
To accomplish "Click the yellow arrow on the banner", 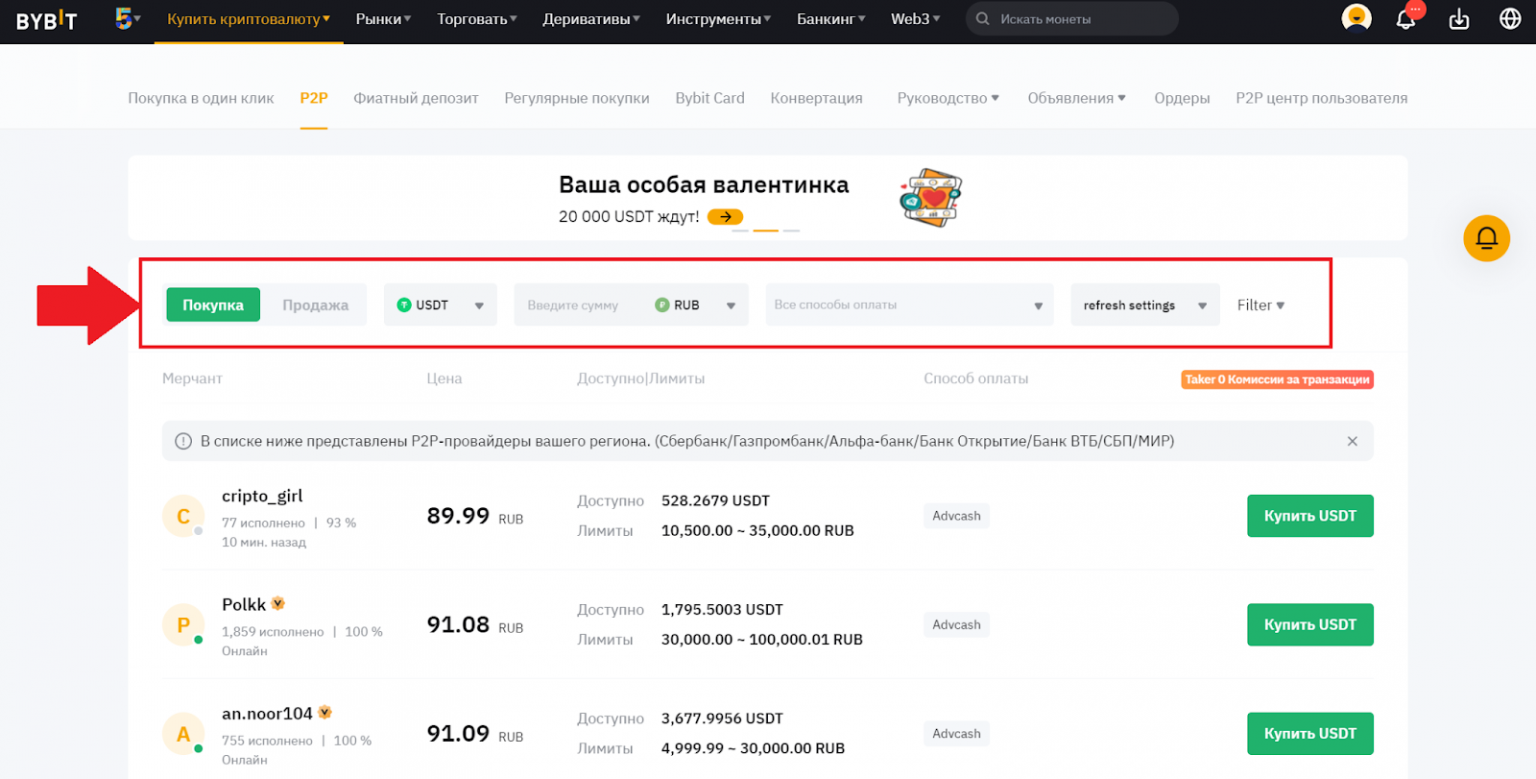I will click(725, 216).
